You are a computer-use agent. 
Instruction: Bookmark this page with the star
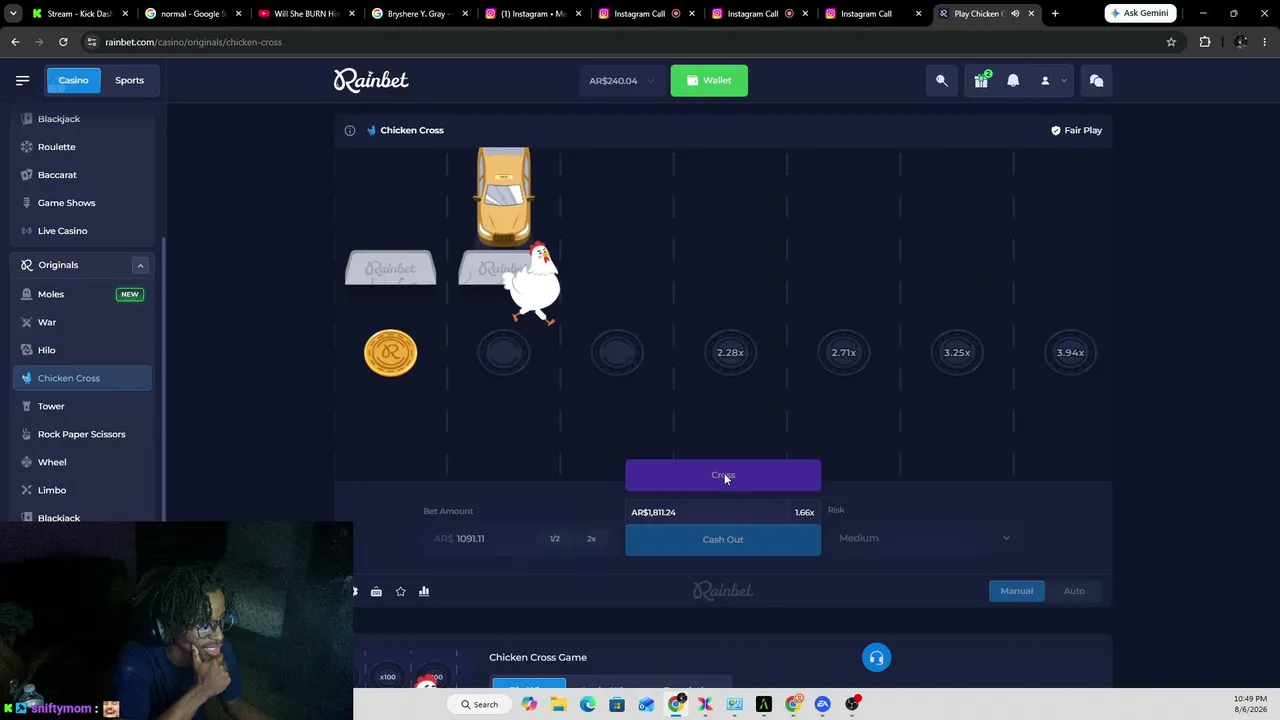click(1171, 42)
